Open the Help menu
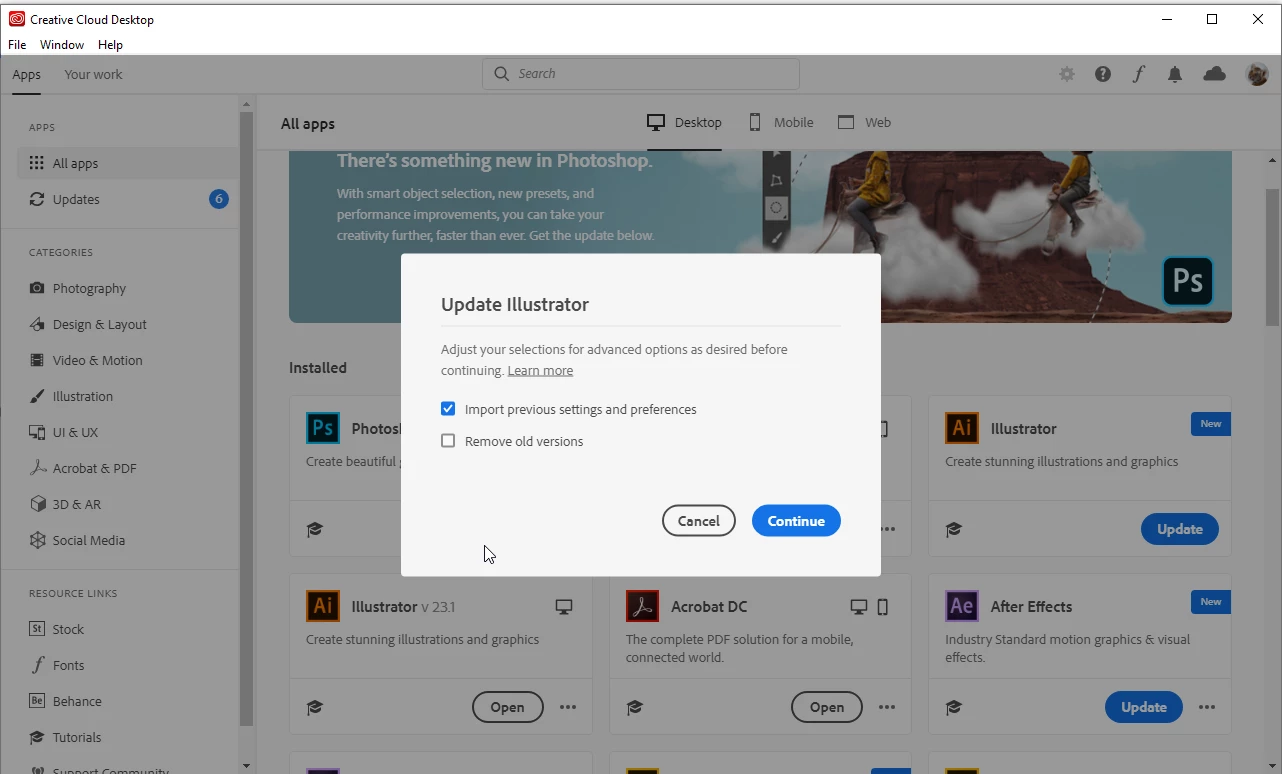Viewport: 1282px width, 774px height. (110, 45)
